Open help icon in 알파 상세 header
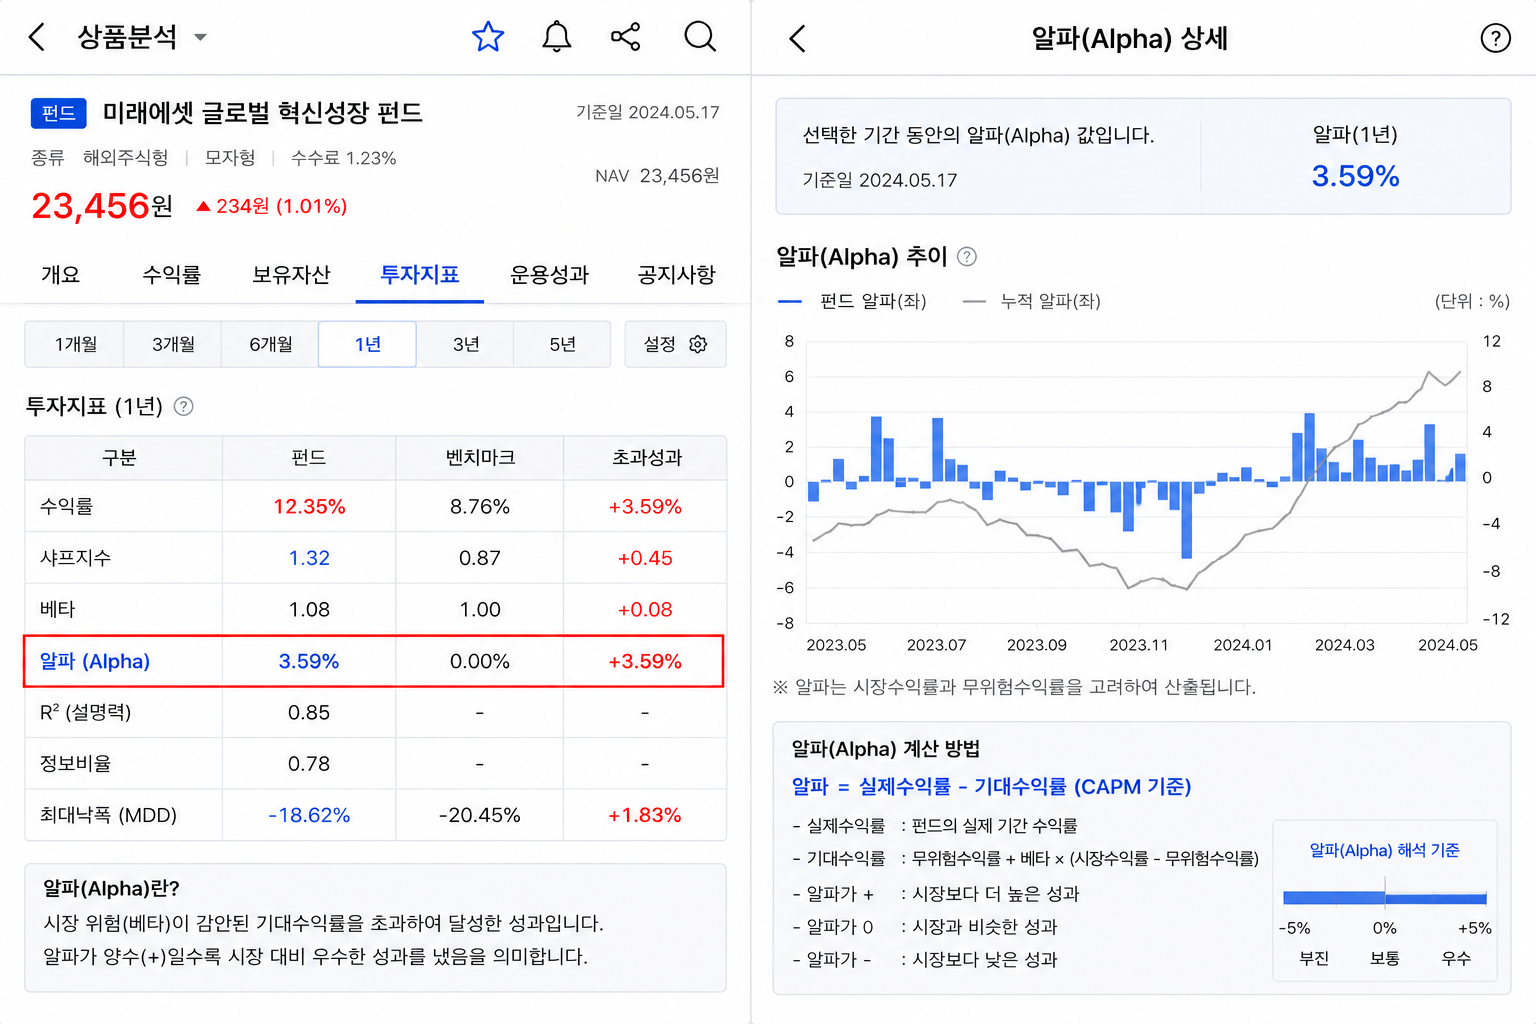 tap(1495, 39)
